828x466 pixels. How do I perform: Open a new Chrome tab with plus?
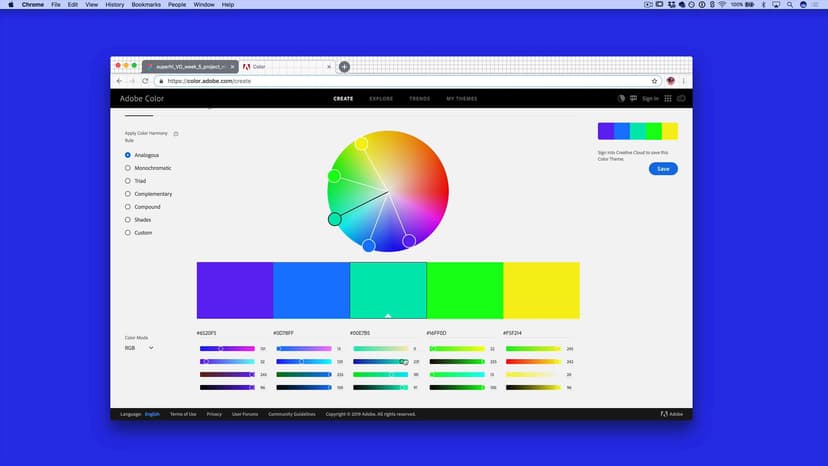click(x=344, y=67)
